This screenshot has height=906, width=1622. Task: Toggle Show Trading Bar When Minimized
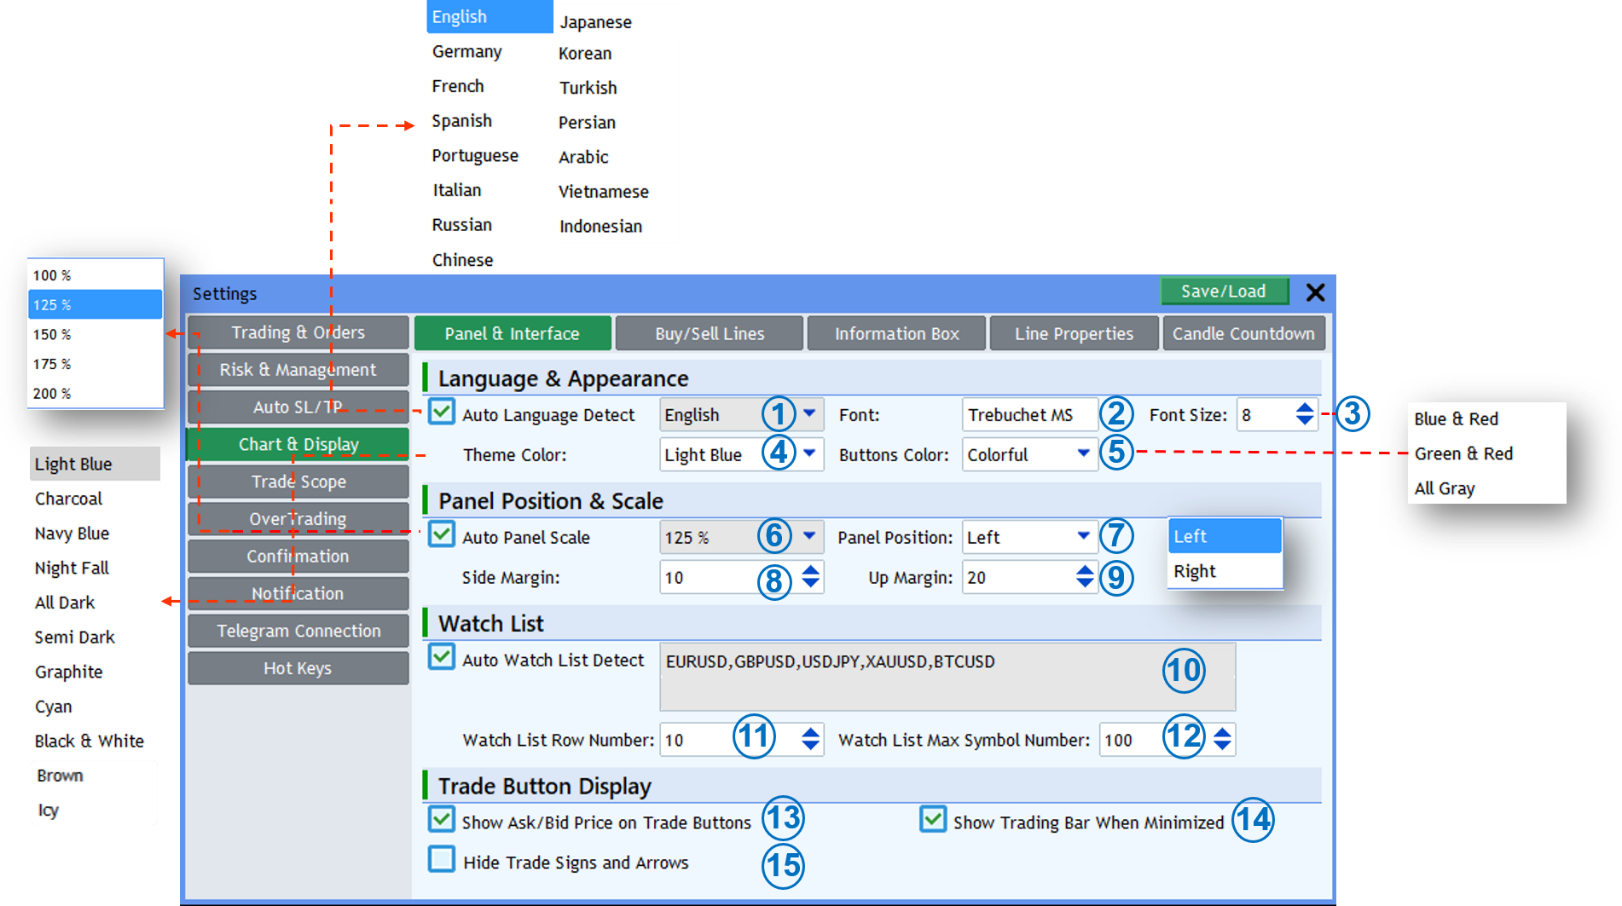click(932, 820)
